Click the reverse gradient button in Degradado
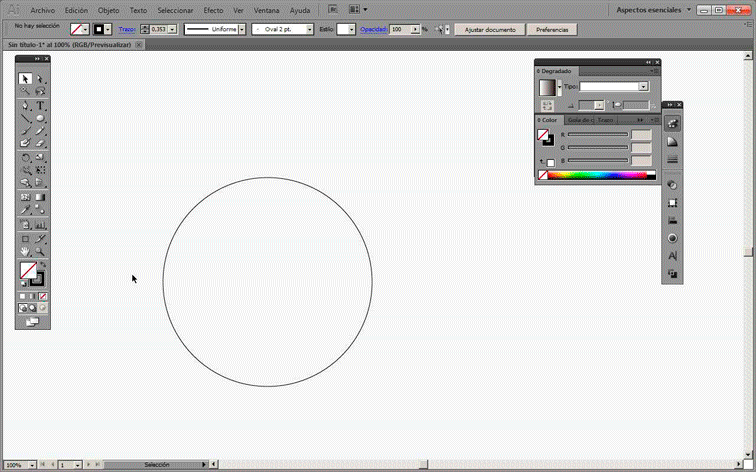The height and width of the screenshot is (472, 756). tap(547, 105)
